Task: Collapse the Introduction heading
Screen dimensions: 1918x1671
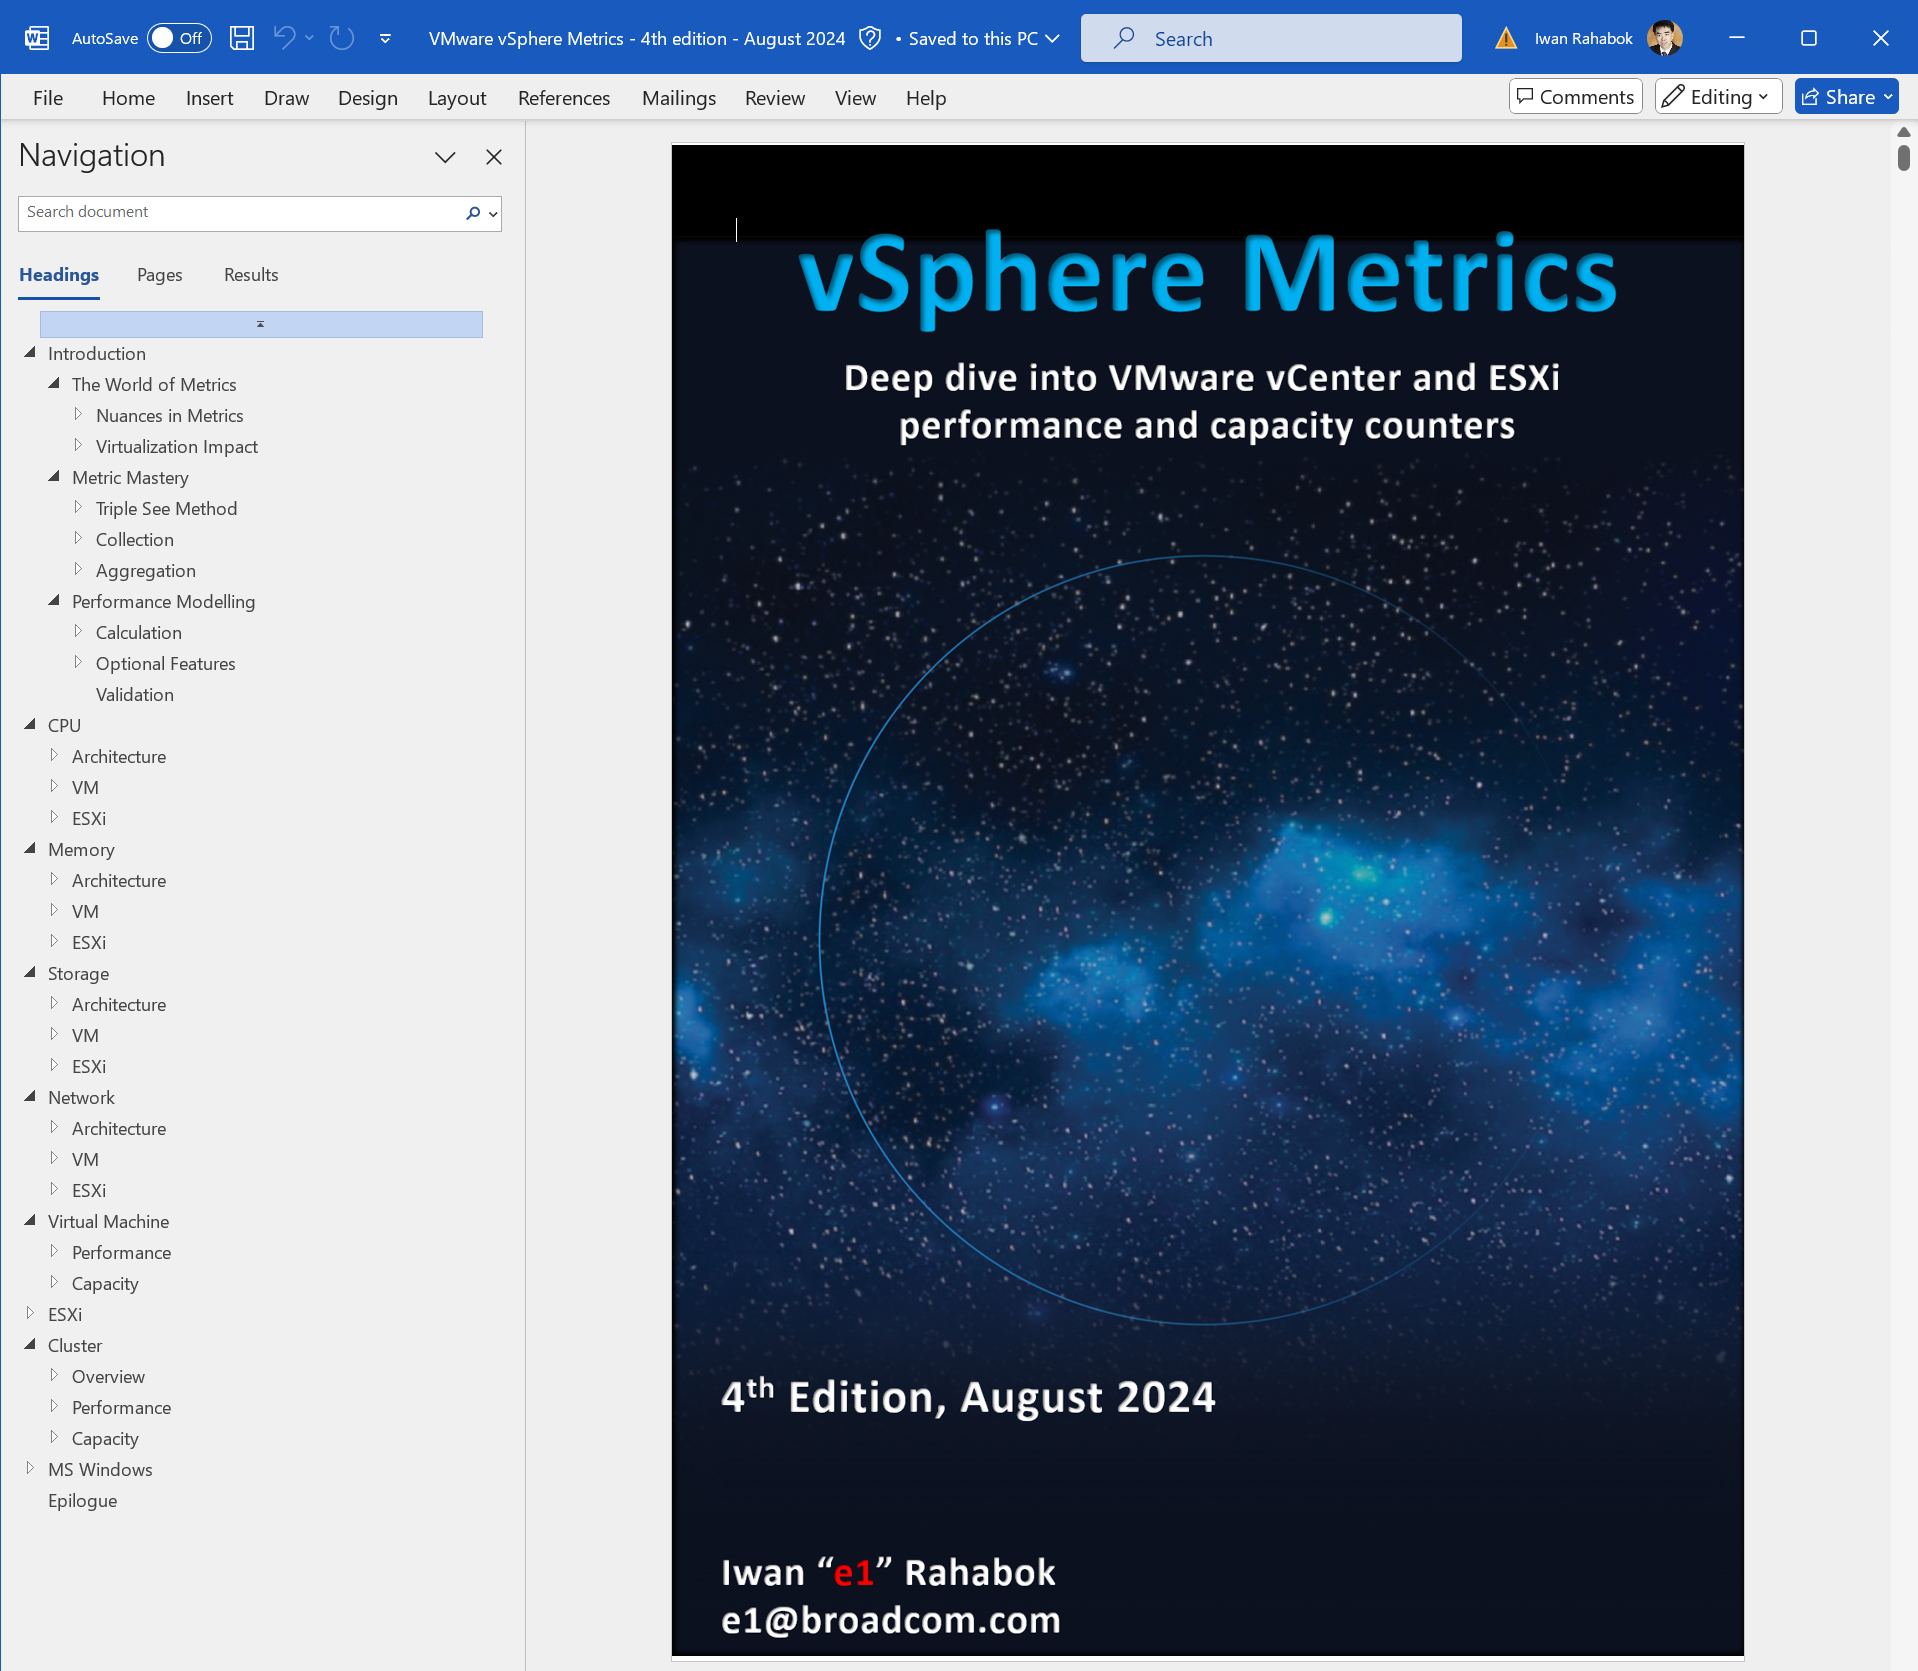Action: coord(30,353)
